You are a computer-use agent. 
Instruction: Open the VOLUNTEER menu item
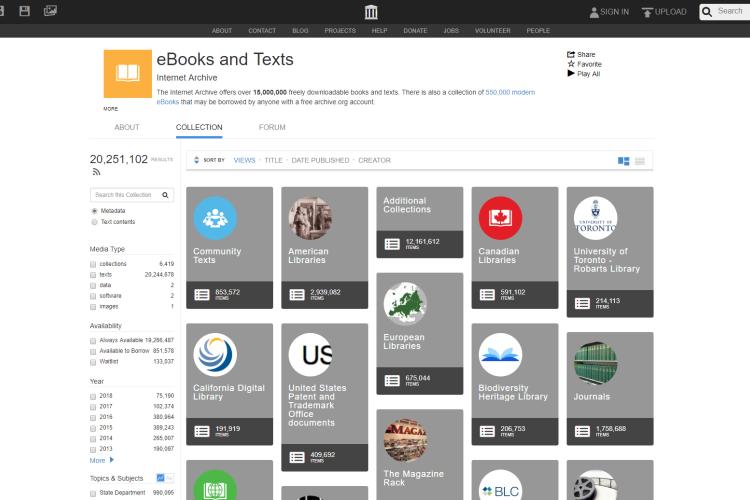(x=493, y=31)
